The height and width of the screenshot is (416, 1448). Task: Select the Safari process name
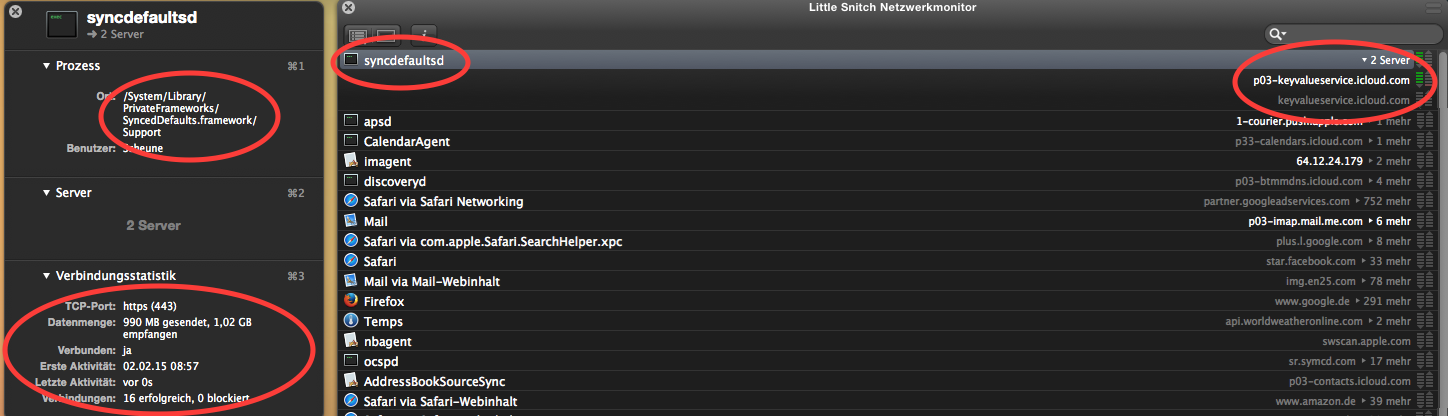click(380, 261)
